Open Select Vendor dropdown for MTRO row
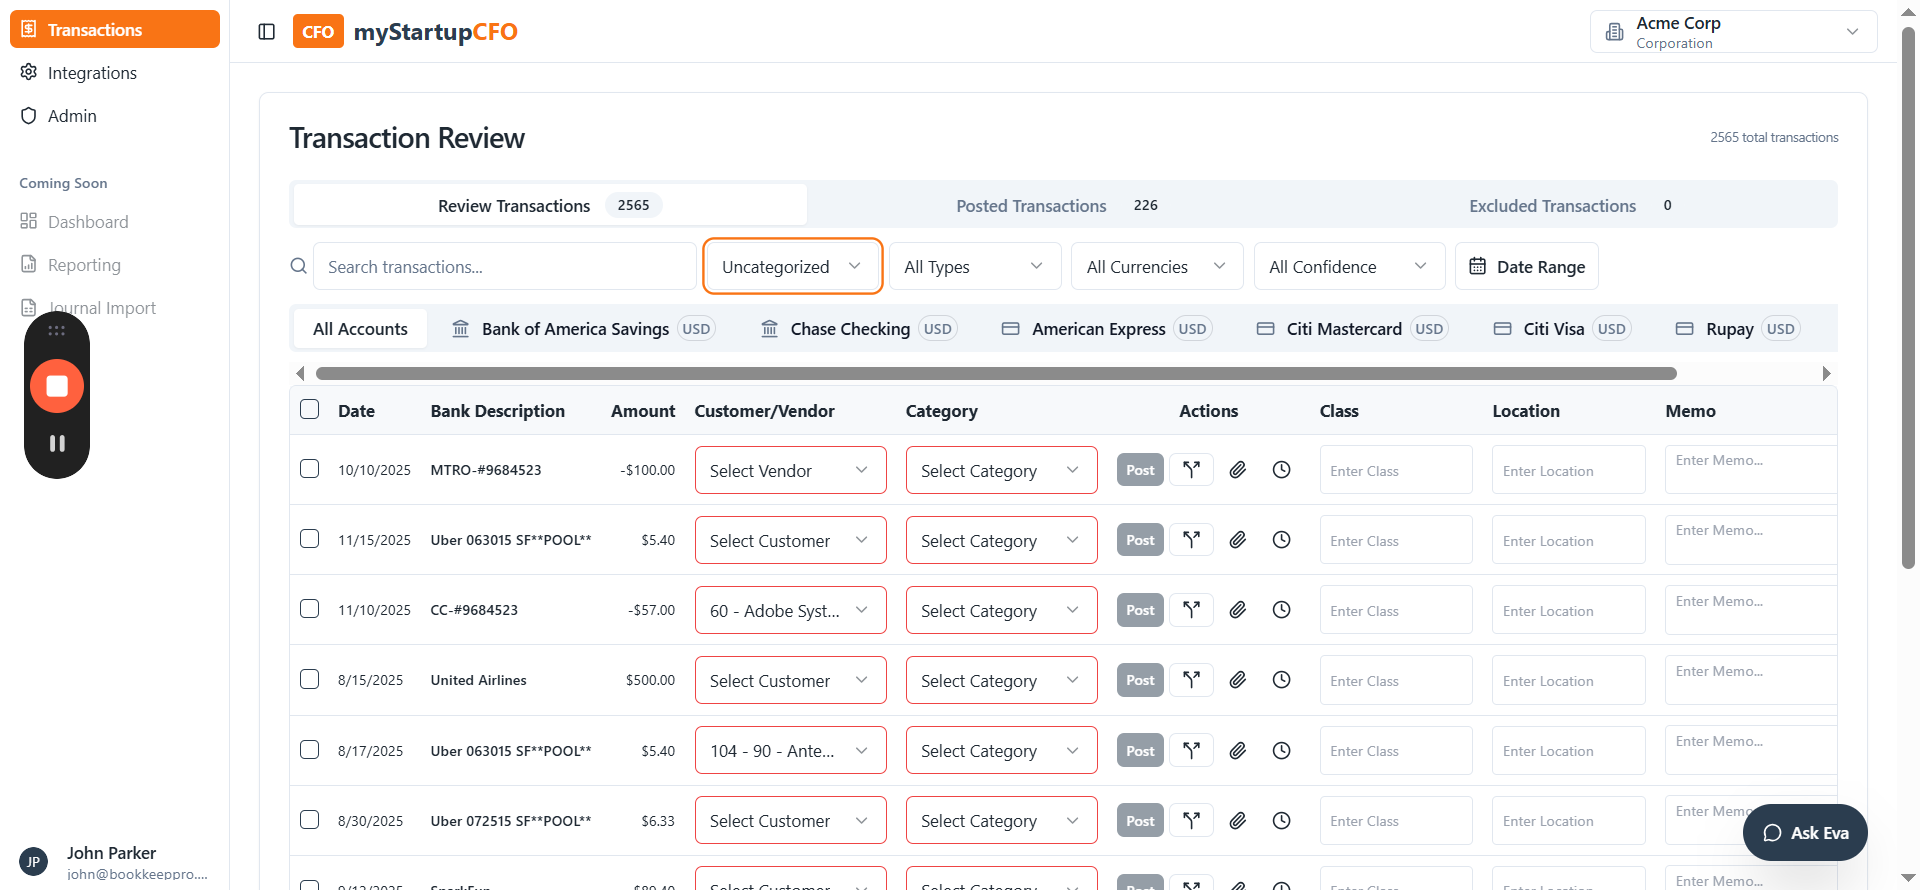The image size is (1920, 890). pos(790,470)
